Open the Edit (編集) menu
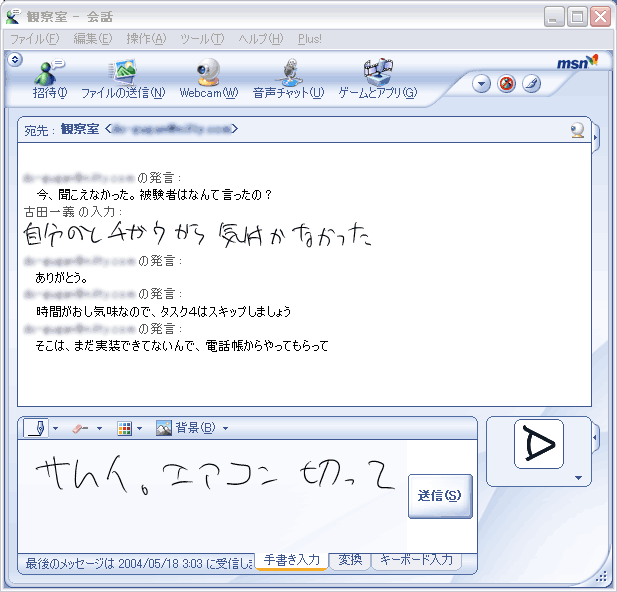This screenshot has width=617, height=592. 93,39
